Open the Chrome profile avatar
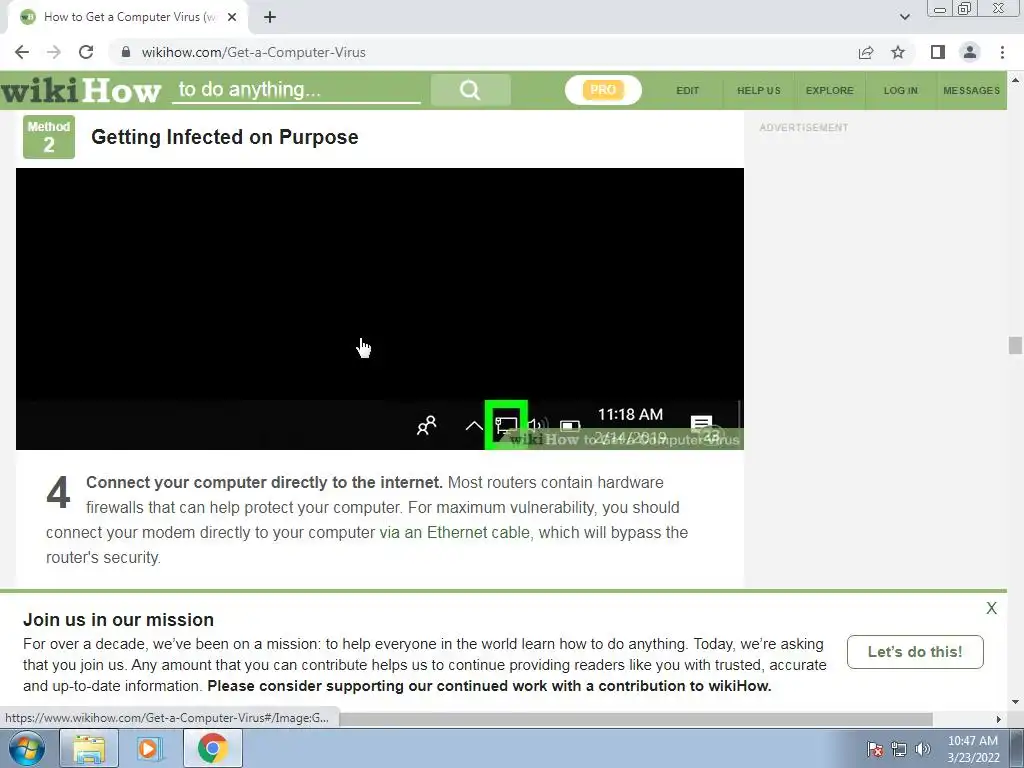This screenshot has height=768, width=1024. click(970, 52)
